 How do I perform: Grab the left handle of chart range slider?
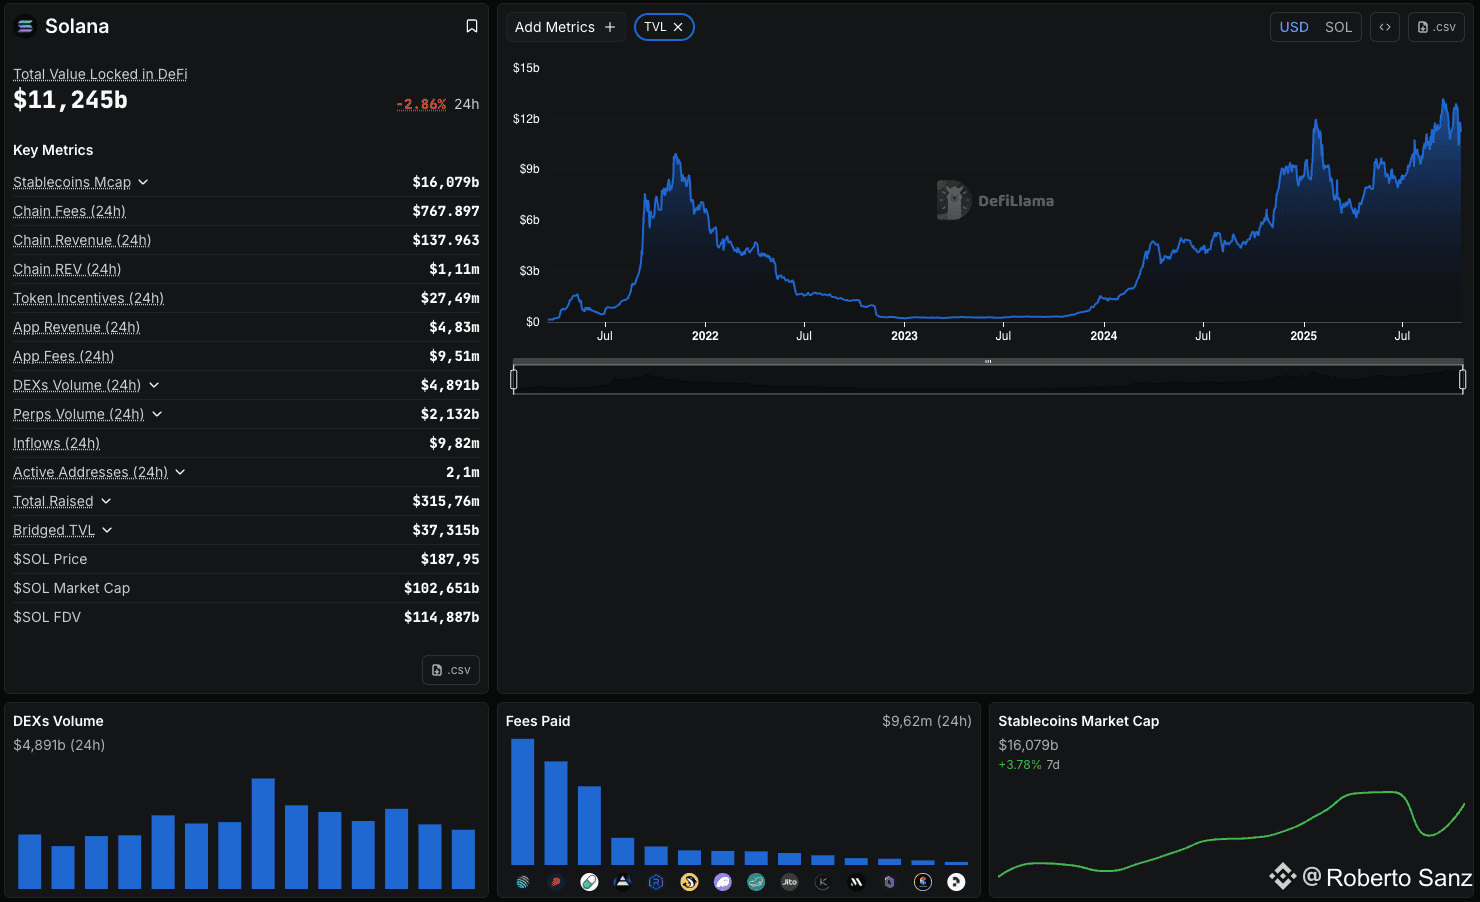514,379
